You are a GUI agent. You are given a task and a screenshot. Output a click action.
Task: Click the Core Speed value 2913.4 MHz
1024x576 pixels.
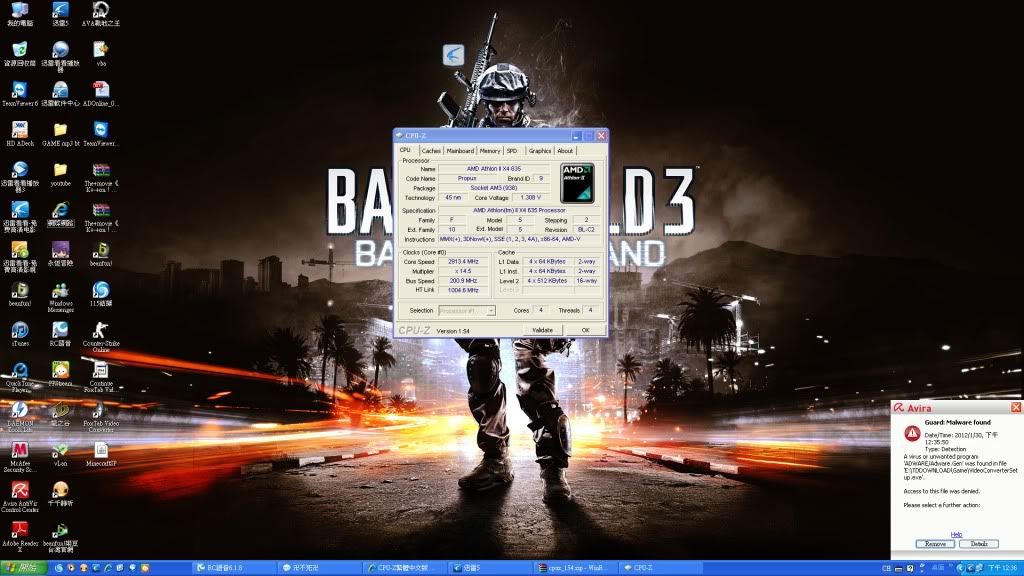point(463,261)
